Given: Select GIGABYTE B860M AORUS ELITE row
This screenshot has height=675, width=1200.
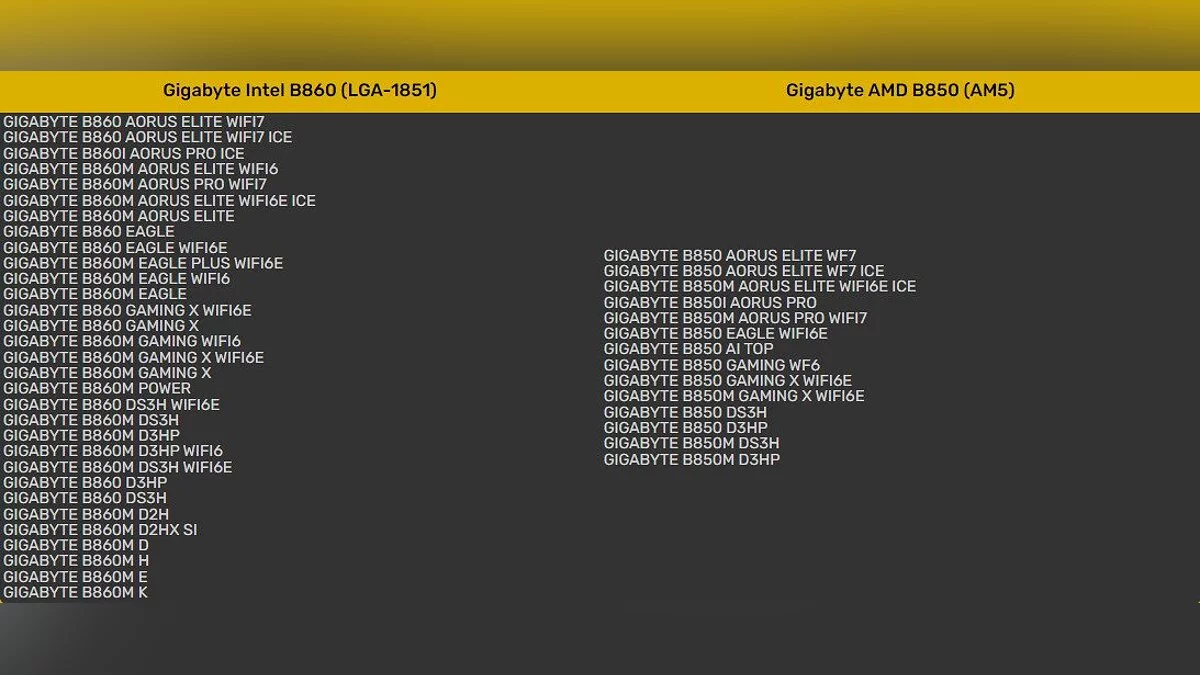Looking at the screenshot, I should point(119,216).
